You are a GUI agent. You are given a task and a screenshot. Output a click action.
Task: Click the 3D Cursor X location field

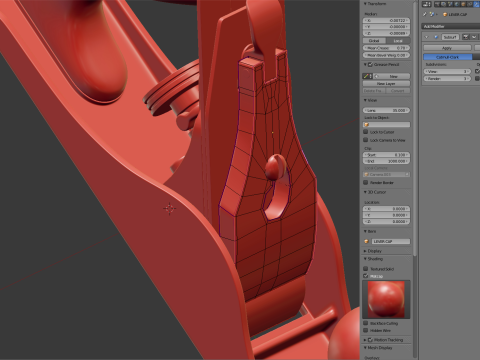pos(386,209)
